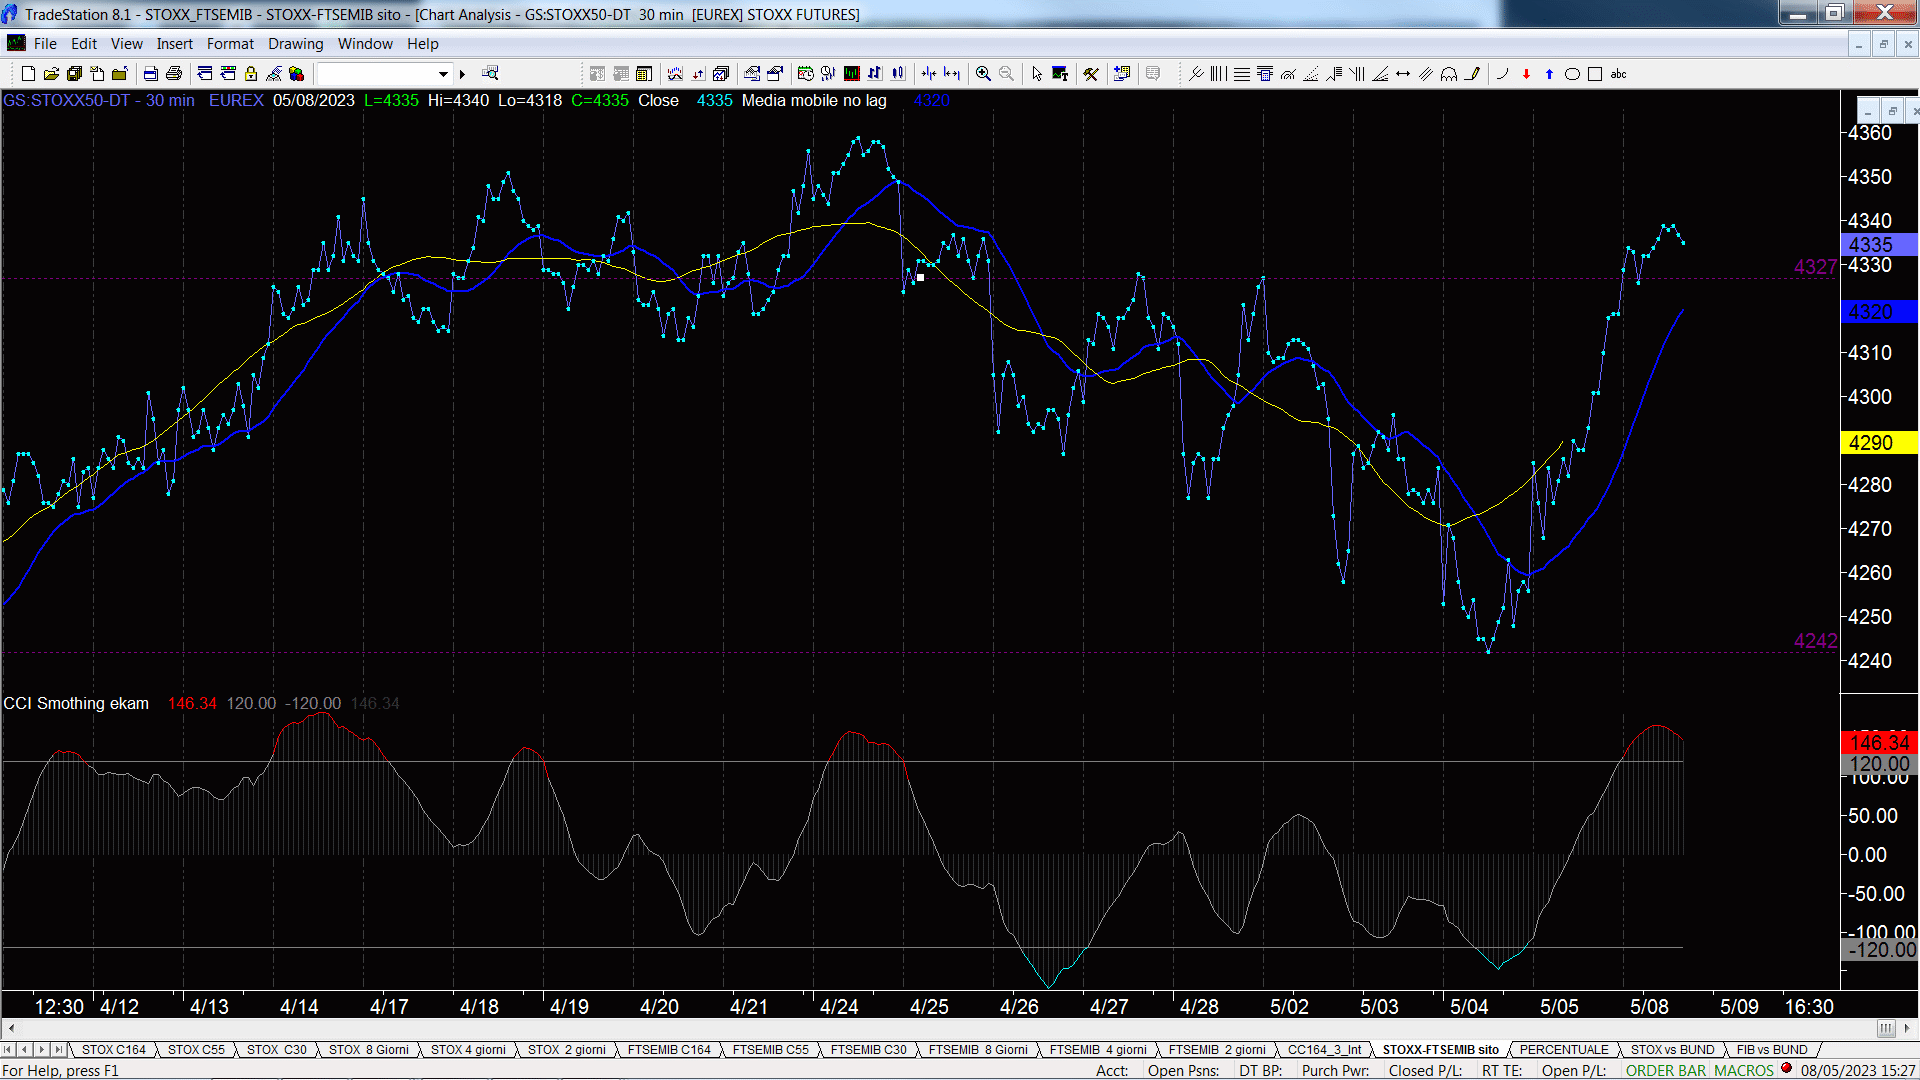
Task: Click the red 146.34 CCI value marker
Action: click(x=1878, y=742)
